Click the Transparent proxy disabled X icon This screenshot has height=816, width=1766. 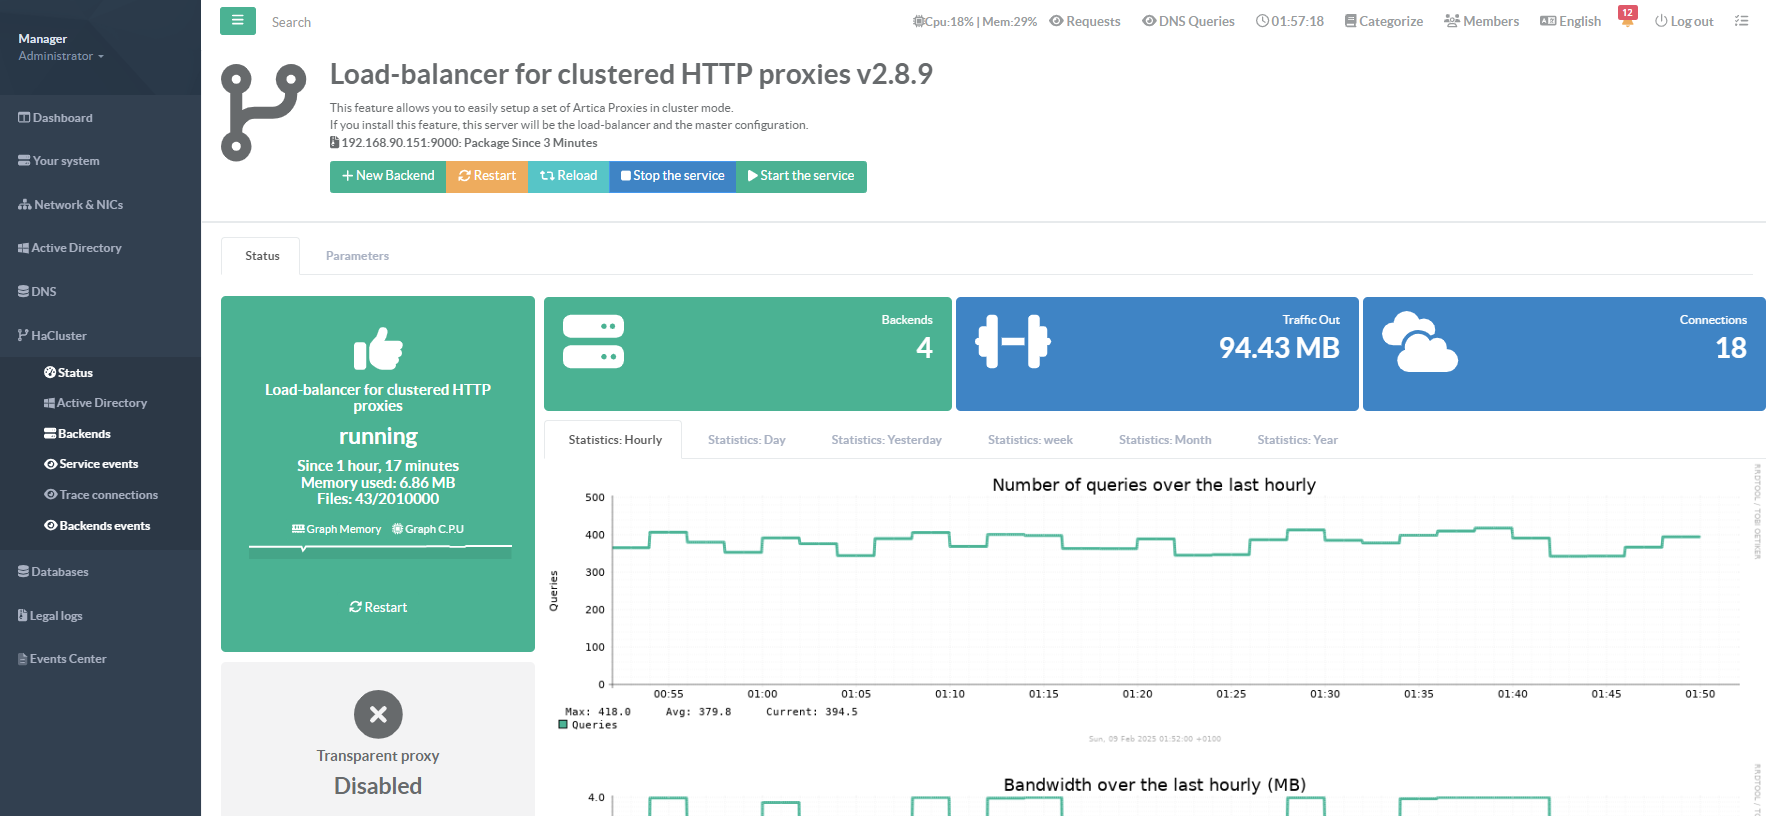tap(378, 714)
